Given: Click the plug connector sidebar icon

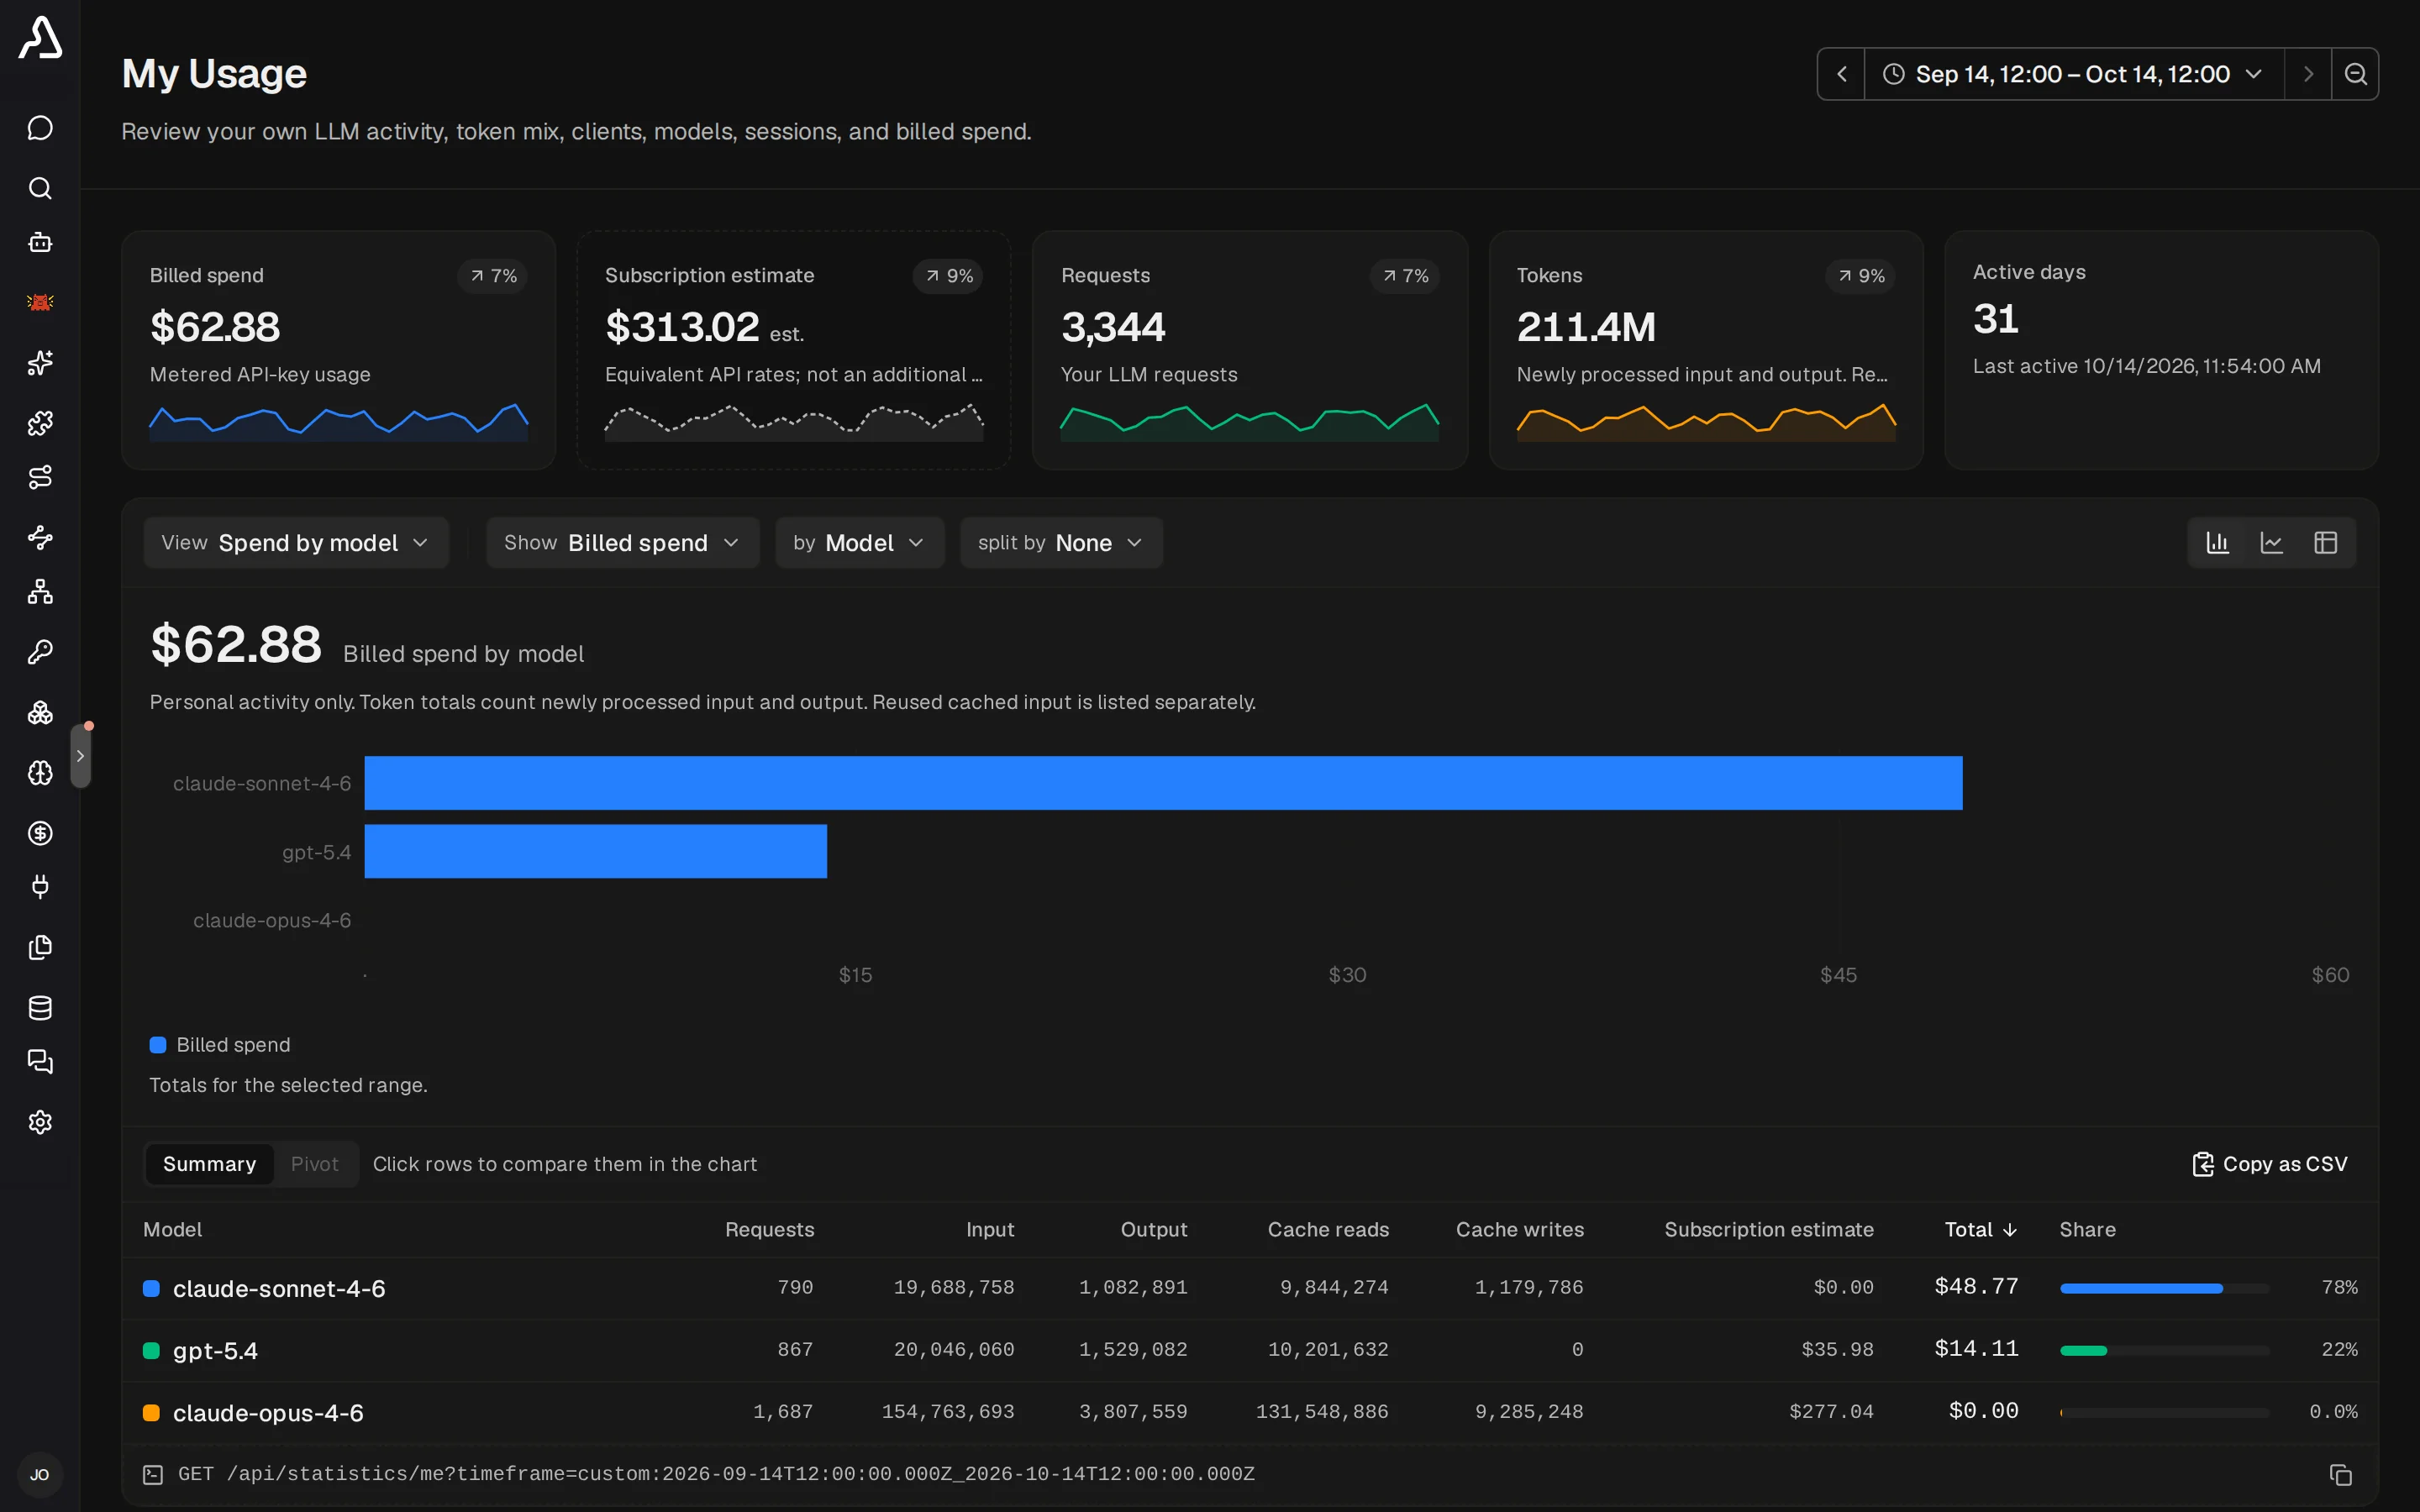Looking at the screenshot, I should pos(40,887).
